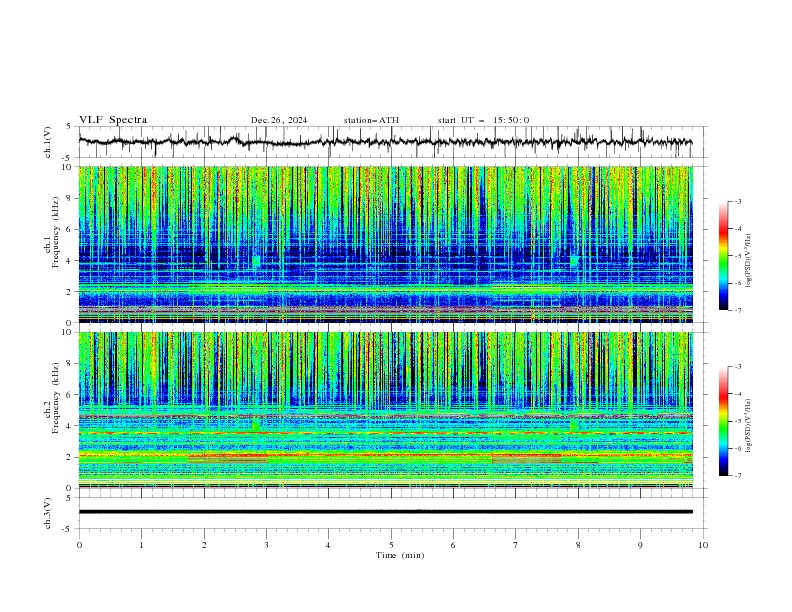Click the time axis tick label '3'
The width and height of the screenshot is (792, 612).
coord(266,545)
